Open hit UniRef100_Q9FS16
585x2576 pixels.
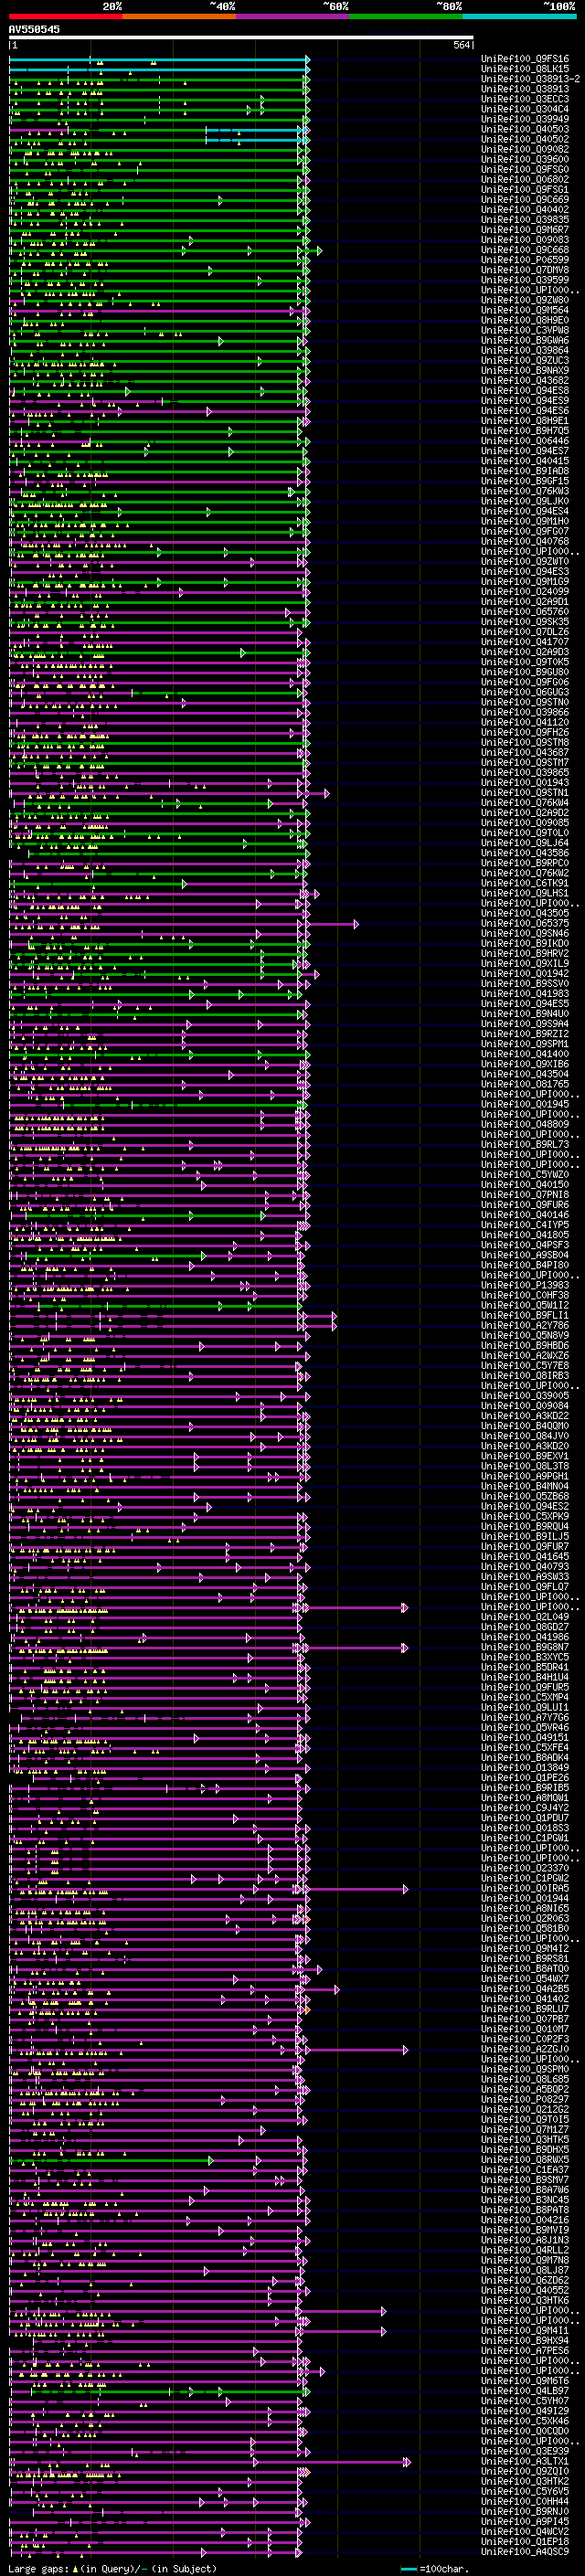coord(524,59)
